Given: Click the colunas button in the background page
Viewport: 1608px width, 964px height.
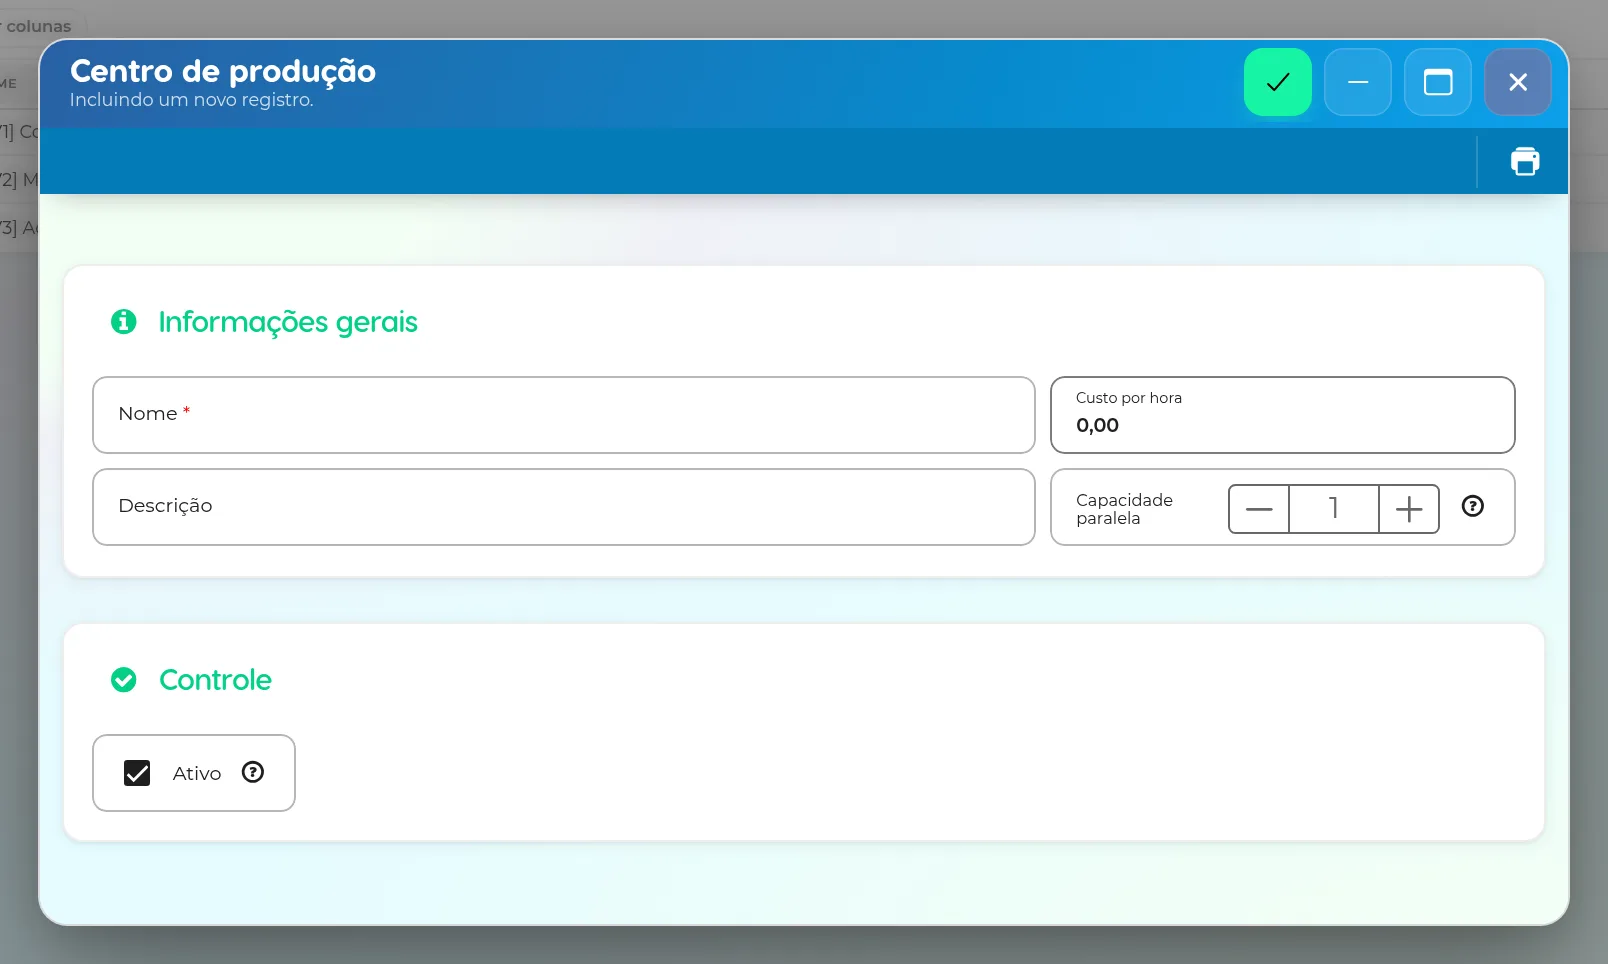Looking at the screenshot, I should (x=40, y=26).
